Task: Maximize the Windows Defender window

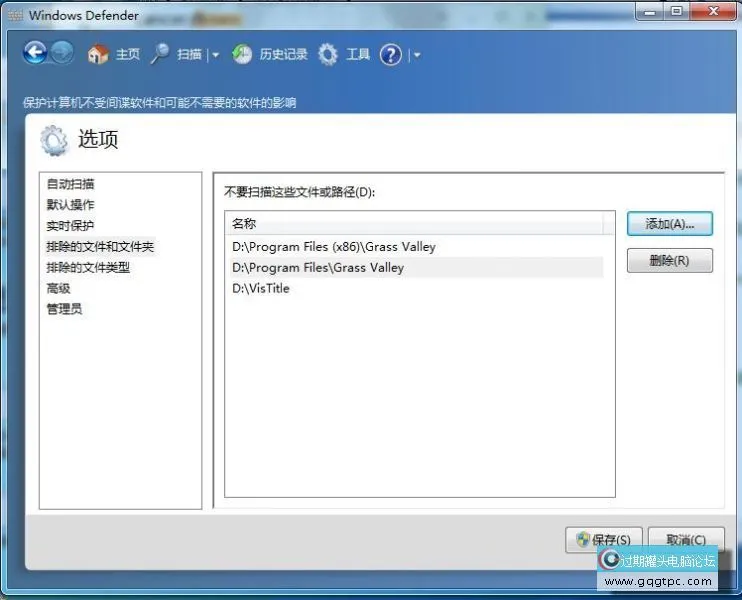Action: (677, 11)
